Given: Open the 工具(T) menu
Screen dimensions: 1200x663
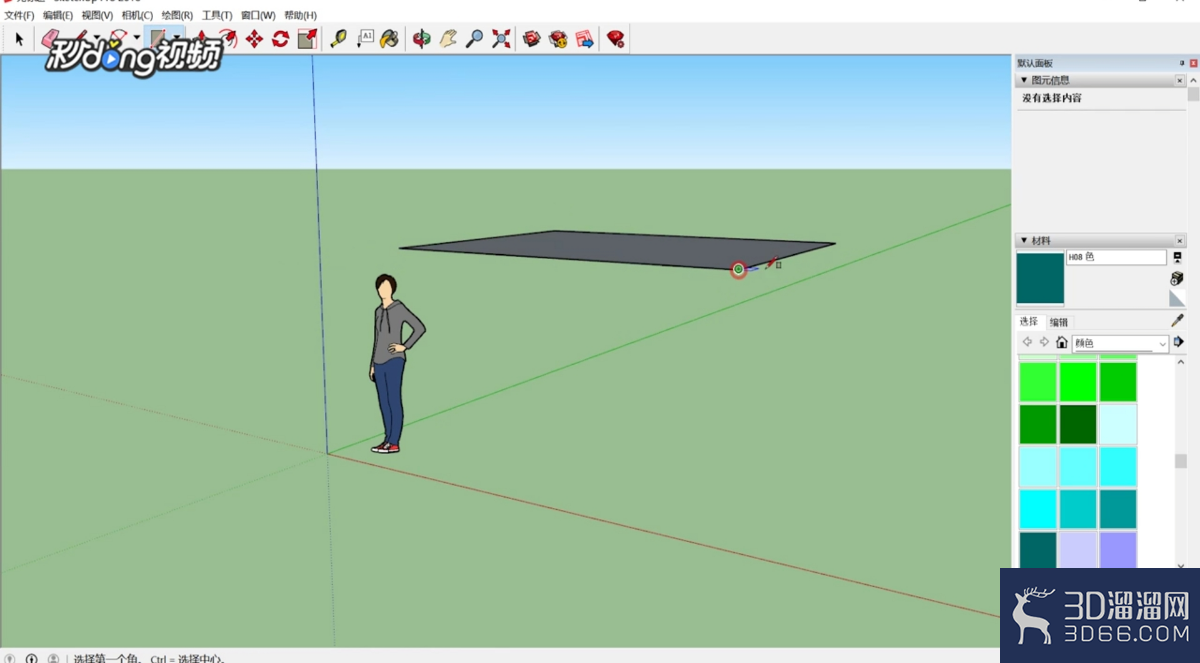Looking at the screenshot, I should click(x=217, y=16).
